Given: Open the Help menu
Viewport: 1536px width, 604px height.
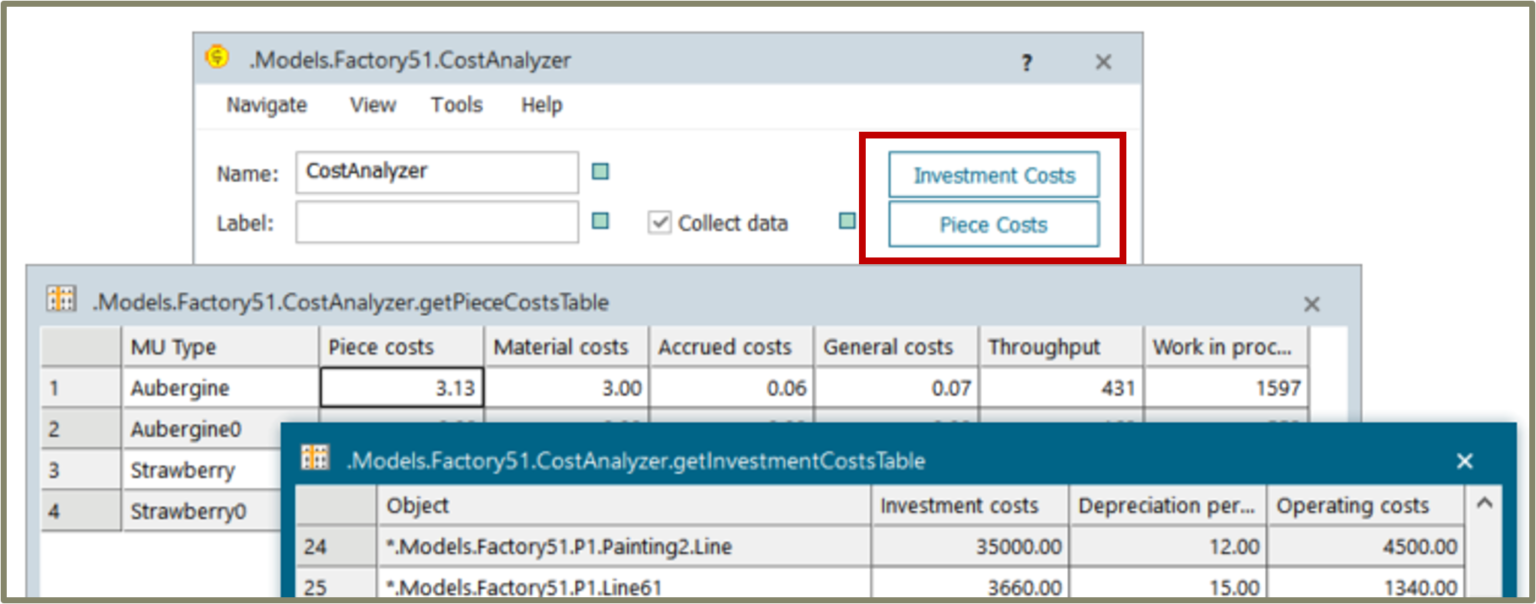Looking at the screenshot, I should pyautogui.click(x=541, y=104).
